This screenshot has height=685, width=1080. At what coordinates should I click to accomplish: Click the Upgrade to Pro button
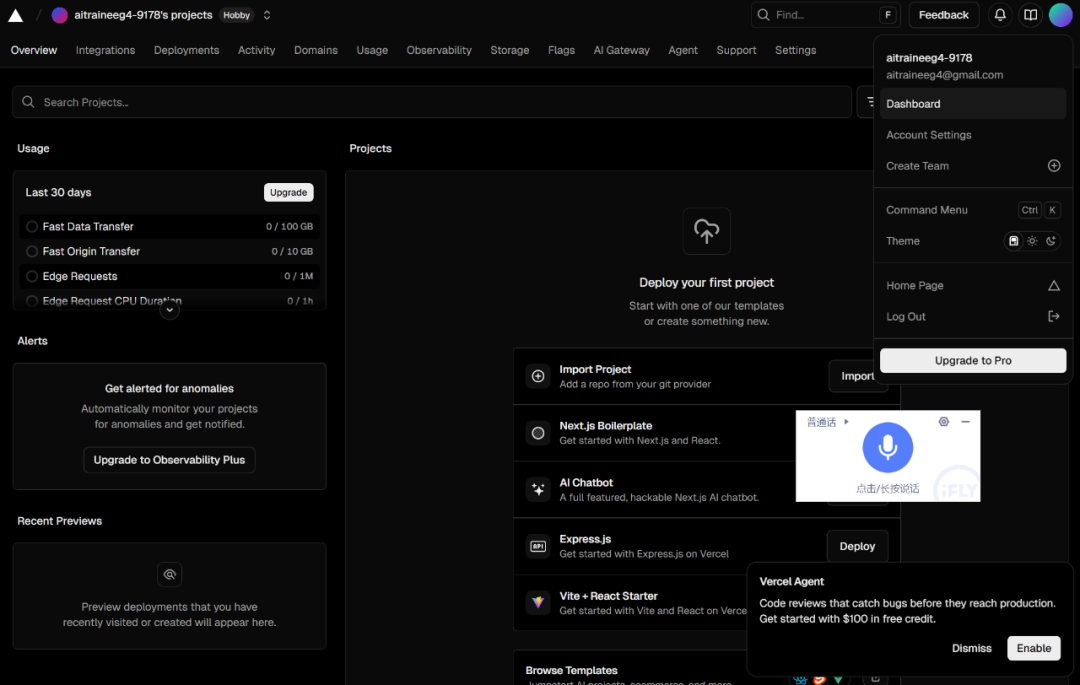(x=972, y=361)
